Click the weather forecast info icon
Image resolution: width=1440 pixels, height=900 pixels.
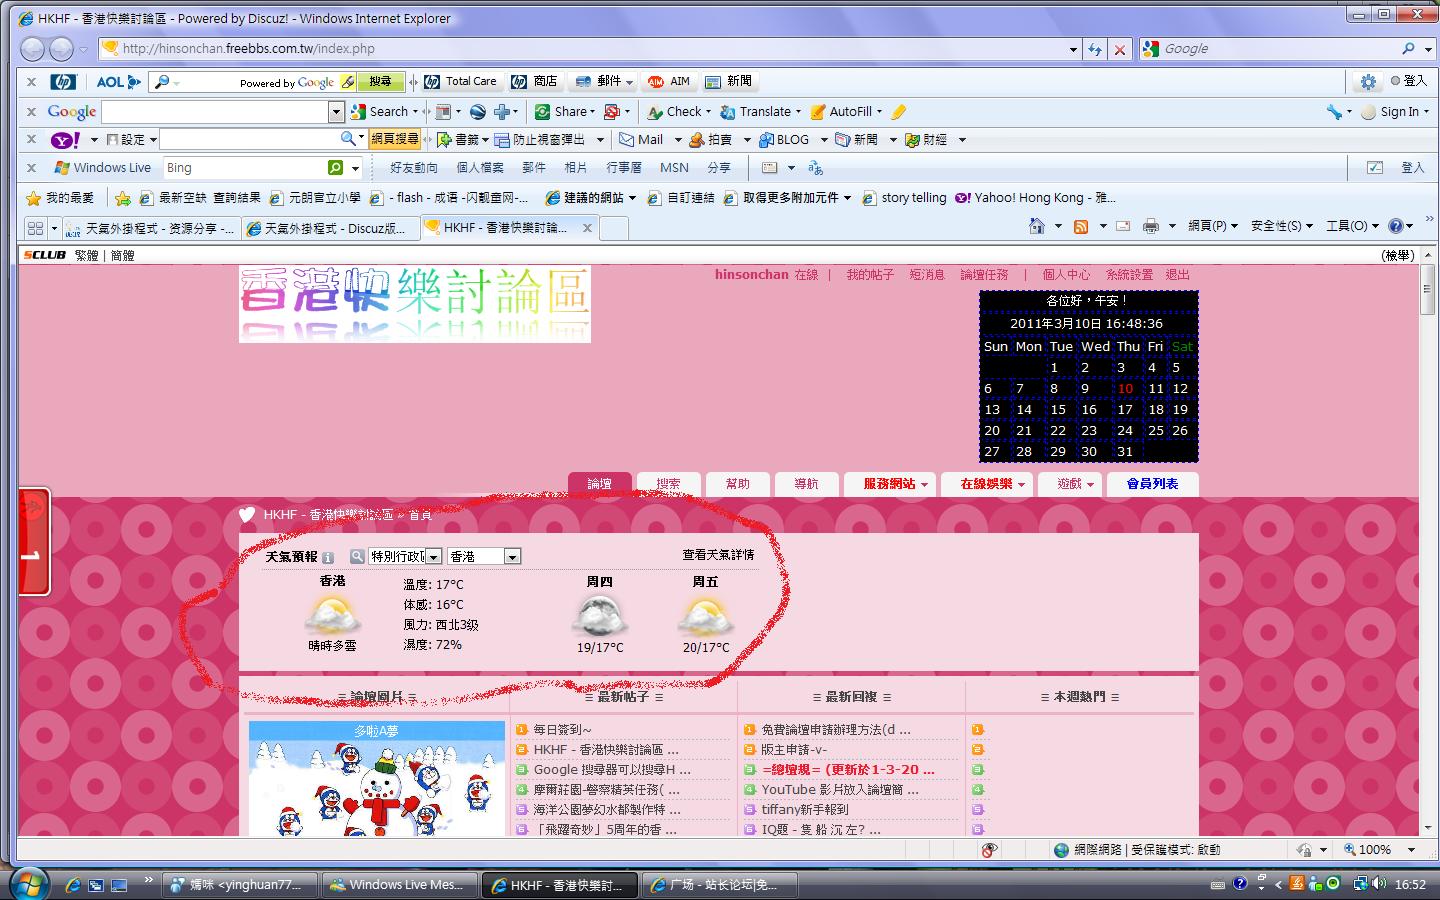(x=328, y=557)
